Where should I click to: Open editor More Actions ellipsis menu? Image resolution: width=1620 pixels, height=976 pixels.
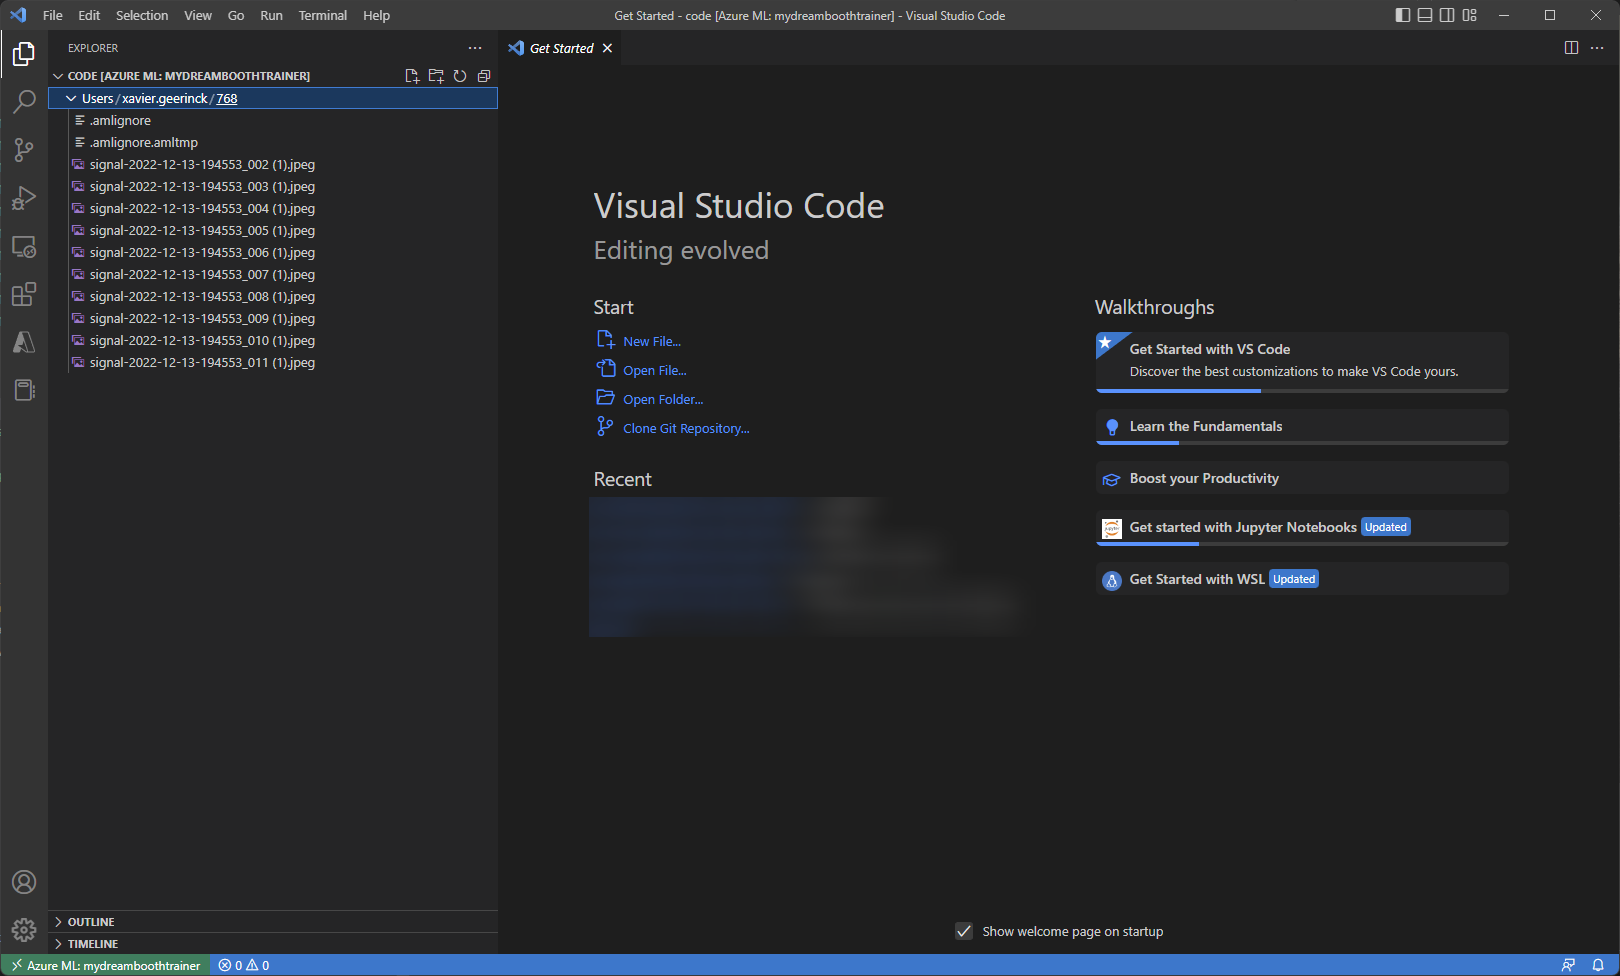coord(1597,48)
